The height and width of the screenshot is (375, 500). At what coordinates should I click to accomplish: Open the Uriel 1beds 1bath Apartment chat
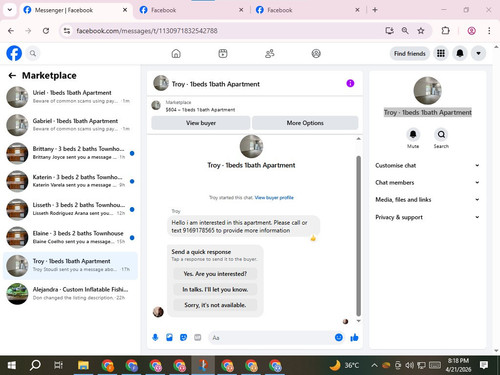70,97
